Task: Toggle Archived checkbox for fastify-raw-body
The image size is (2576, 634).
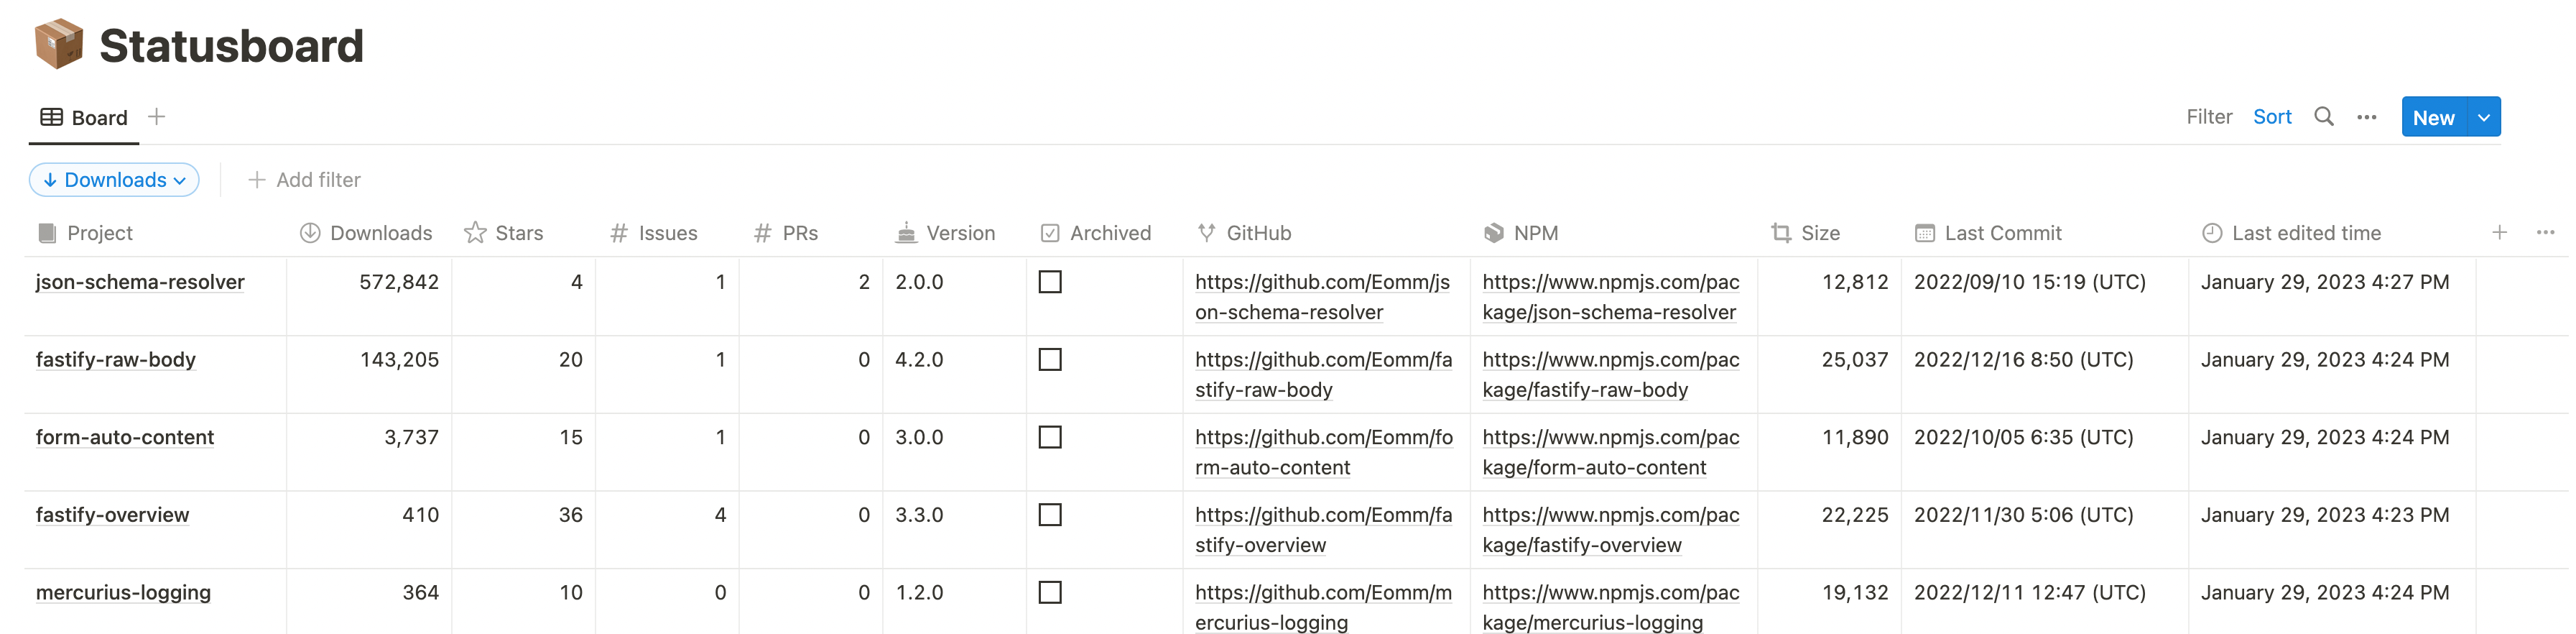Action: point(1050,360)
